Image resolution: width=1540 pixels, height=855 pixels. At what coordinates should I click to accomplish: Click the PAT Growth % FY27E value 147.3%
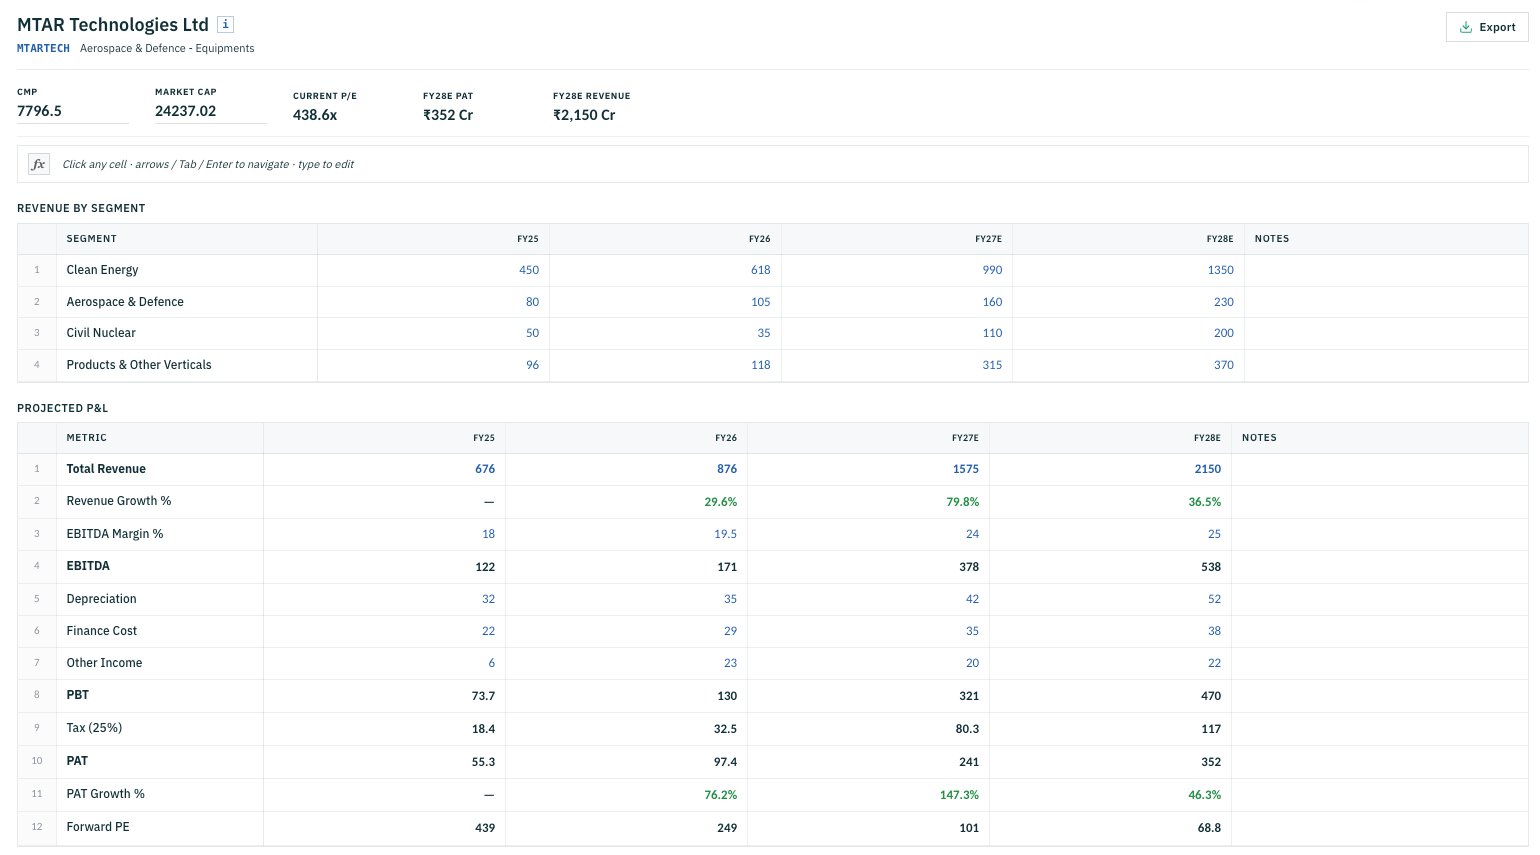tap(959, 795)
